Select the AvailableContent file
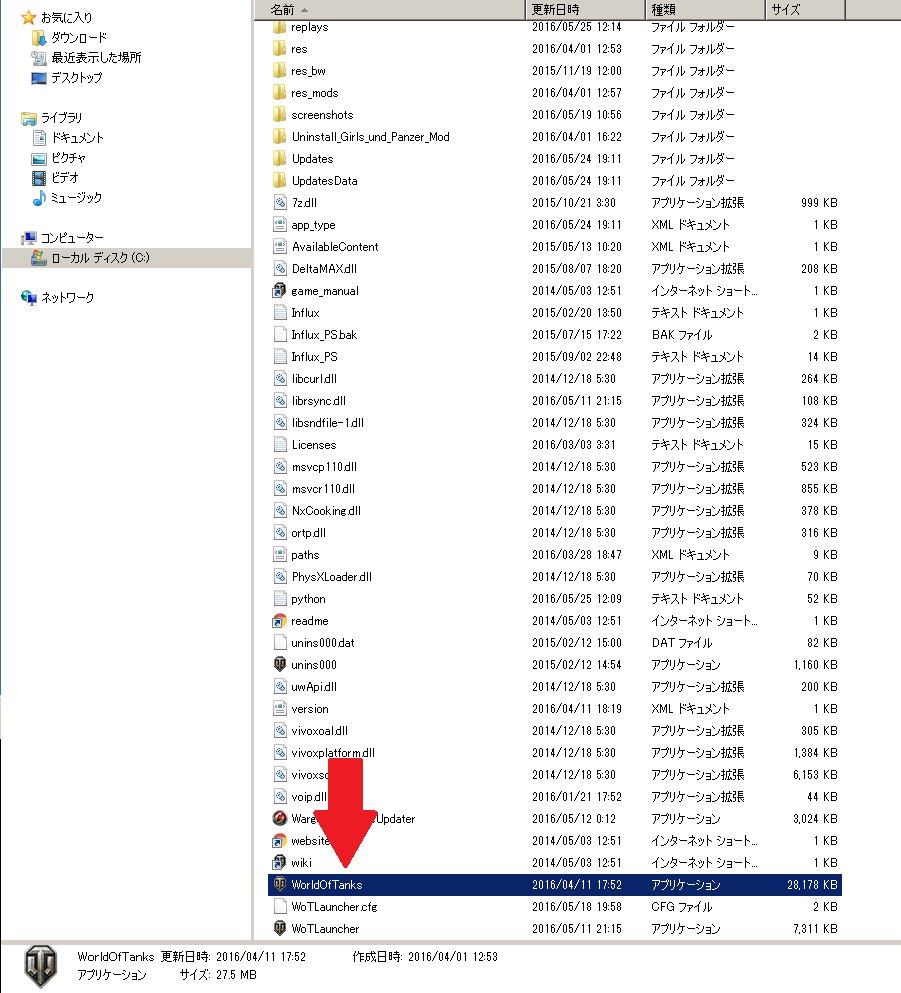901x993 pixels. 335,247
